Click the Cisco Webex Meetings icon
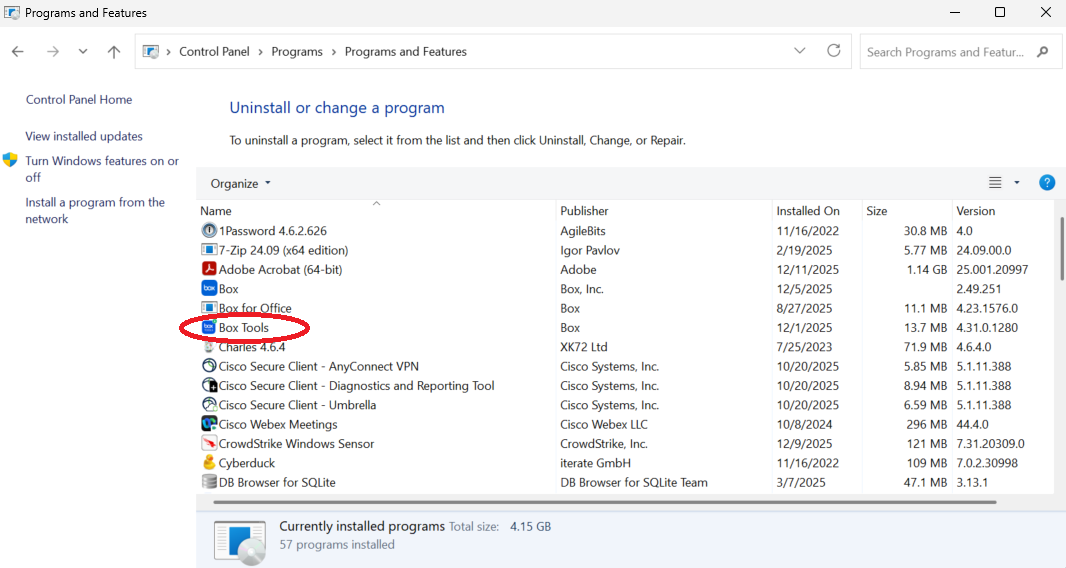The width and height of the screenshot is (1066, 568). (209, 424)
